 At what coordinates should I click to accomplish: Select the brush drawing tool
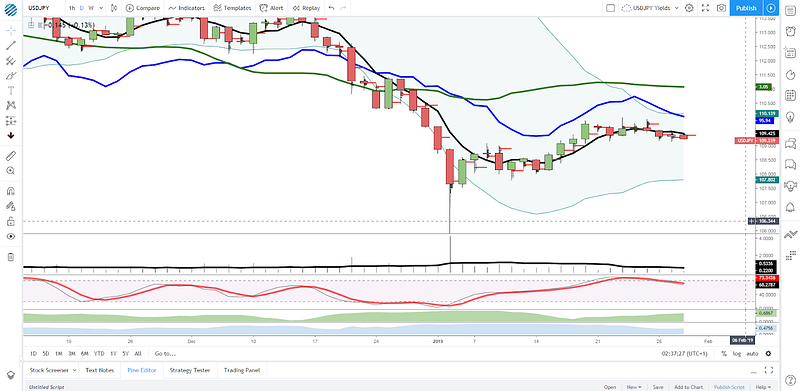point(11,76)
